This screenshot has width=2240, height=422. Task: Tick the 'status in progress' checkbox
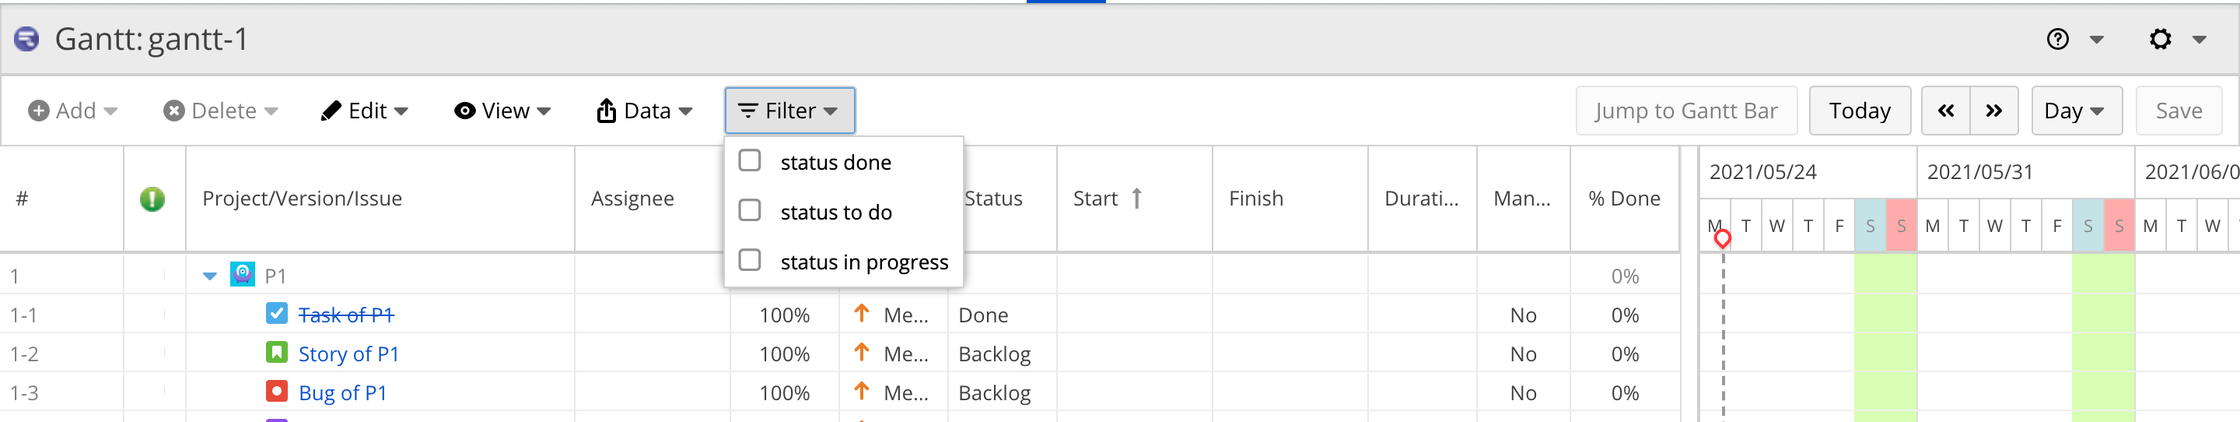point(750,261)
